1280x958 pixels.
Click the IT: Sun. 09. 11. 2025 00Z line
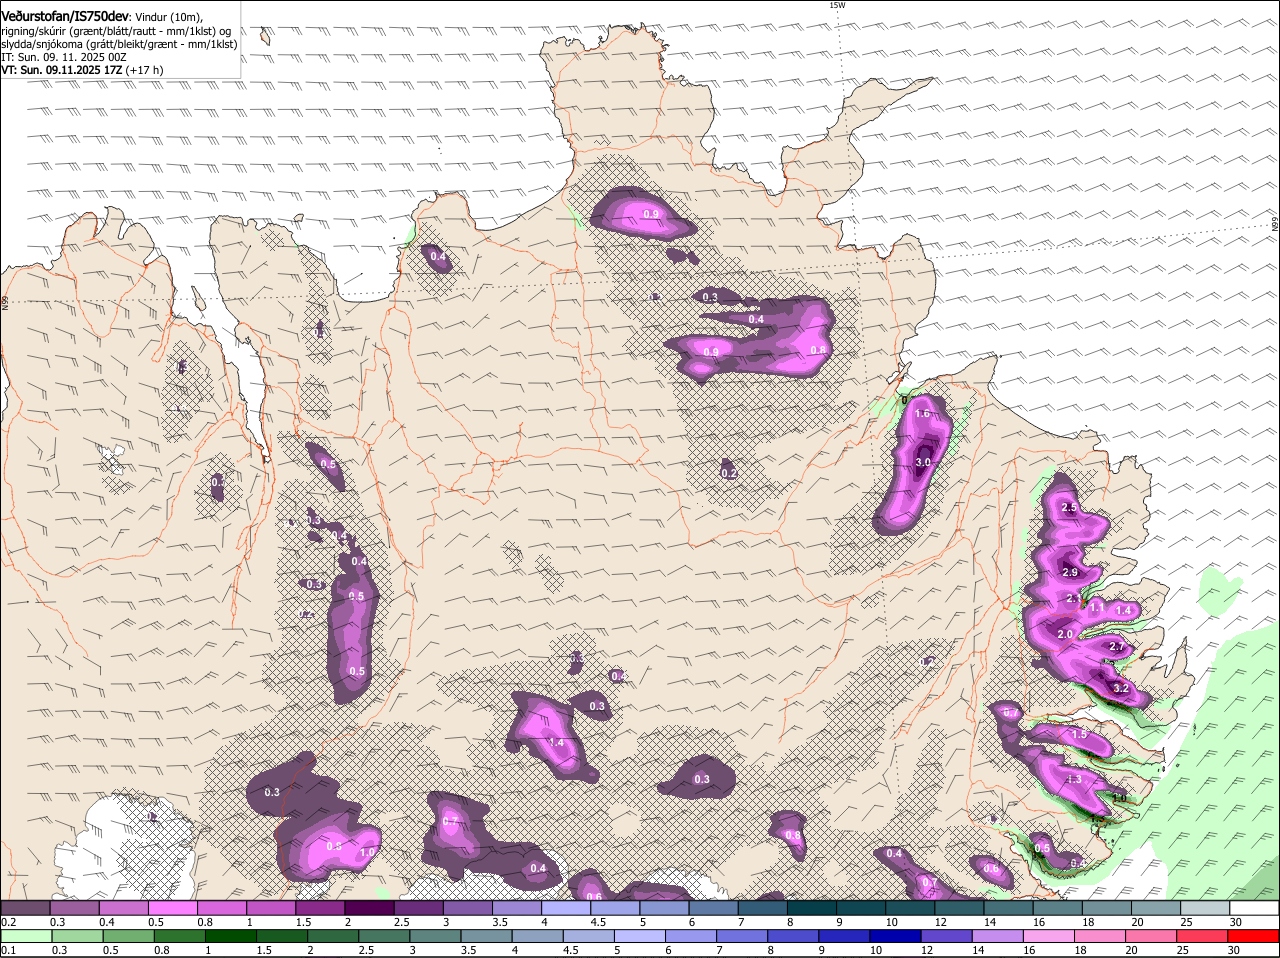62,57
